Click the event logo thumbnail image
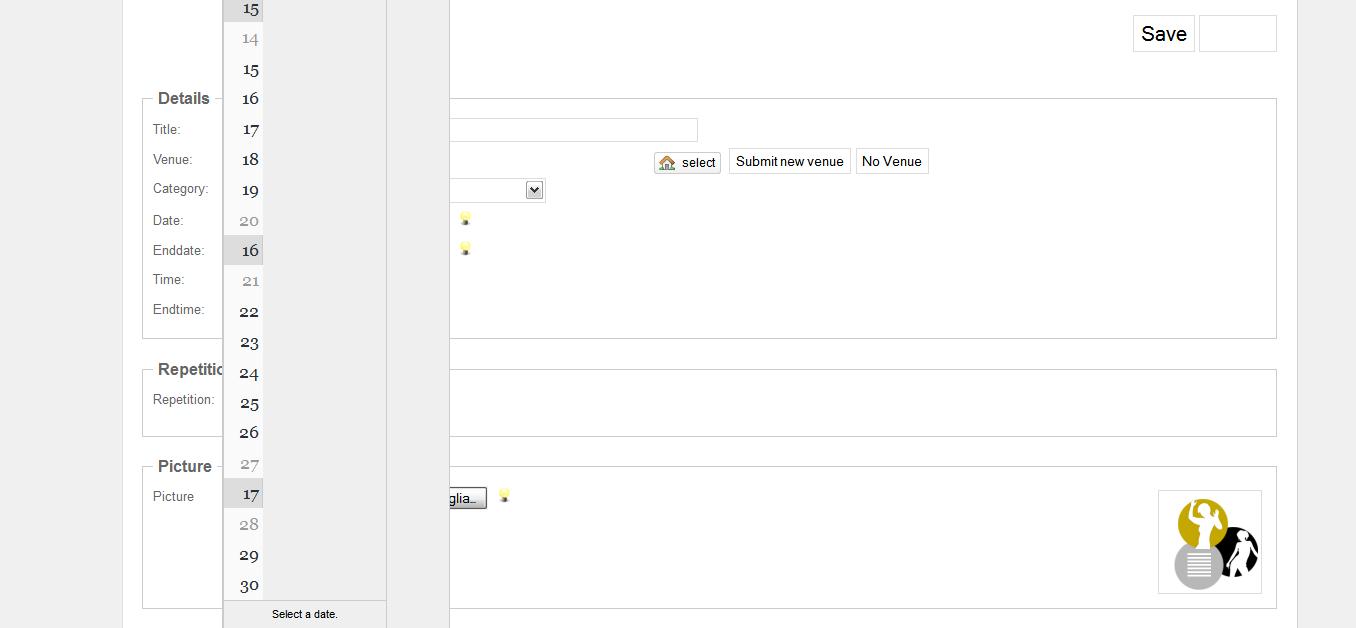Screen dimensions: 1356x628 click(x=1209, y=541)
